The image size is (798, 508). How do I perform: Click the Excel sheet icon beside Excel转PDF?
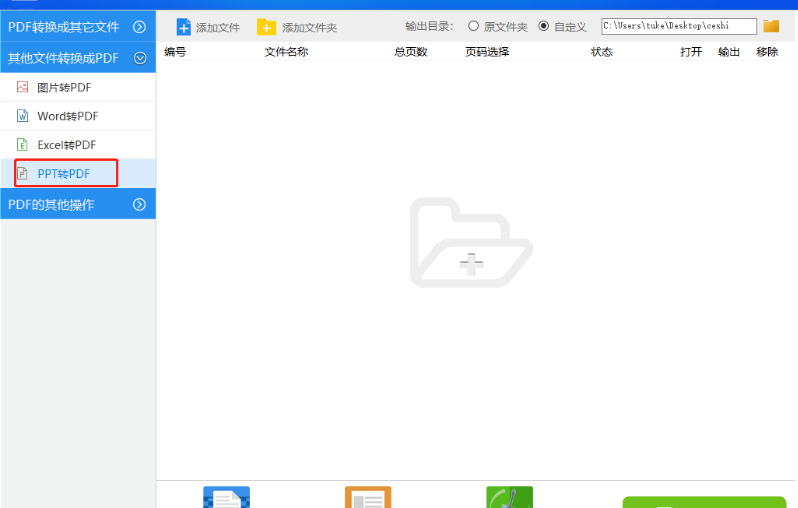coord(22,145)
